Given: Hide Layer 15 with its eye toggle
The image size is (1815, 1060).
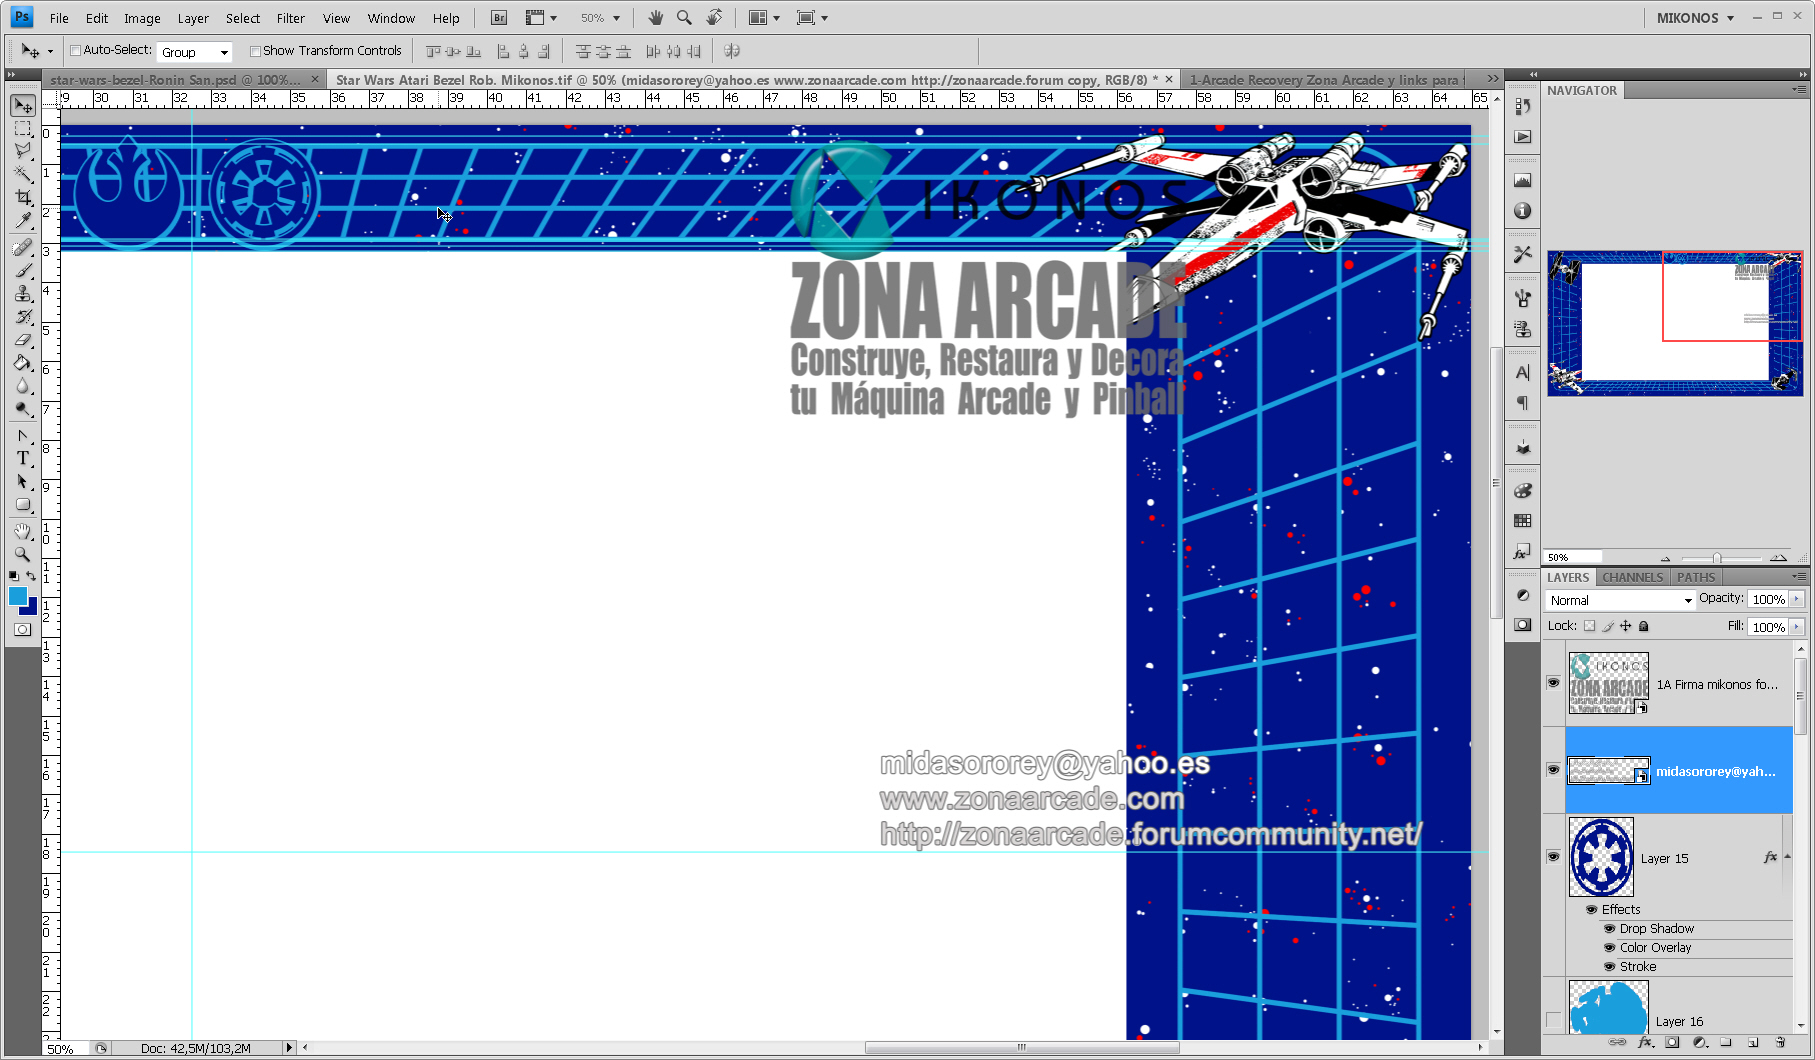Looking at the screenshot, I should [x=1553, y=857].
